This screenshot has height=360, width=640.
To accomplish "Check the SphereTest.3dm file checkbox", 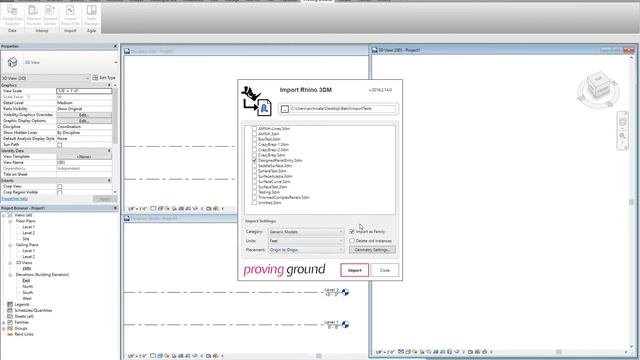I will pyautogui.click(x=254, y=171).
